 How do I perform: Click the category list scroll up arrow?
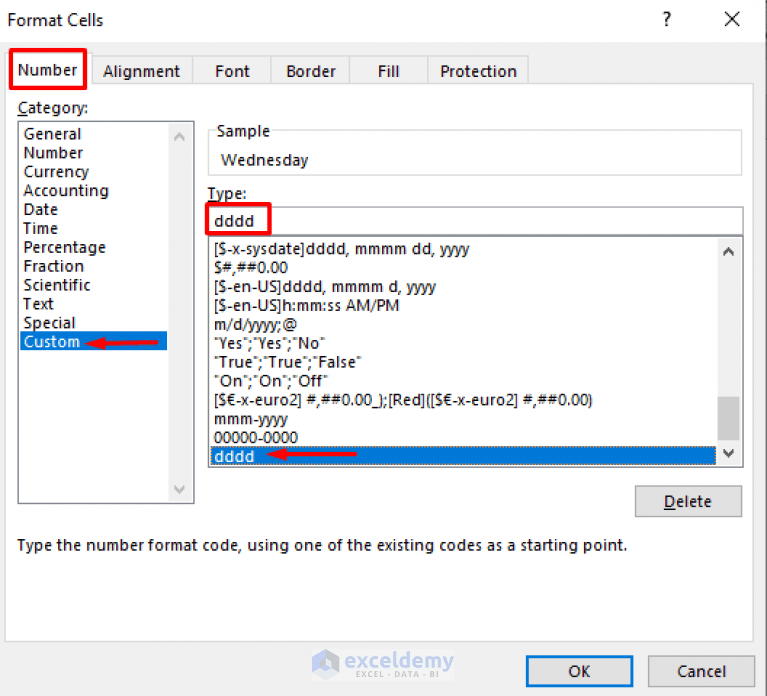click(180, 137)
